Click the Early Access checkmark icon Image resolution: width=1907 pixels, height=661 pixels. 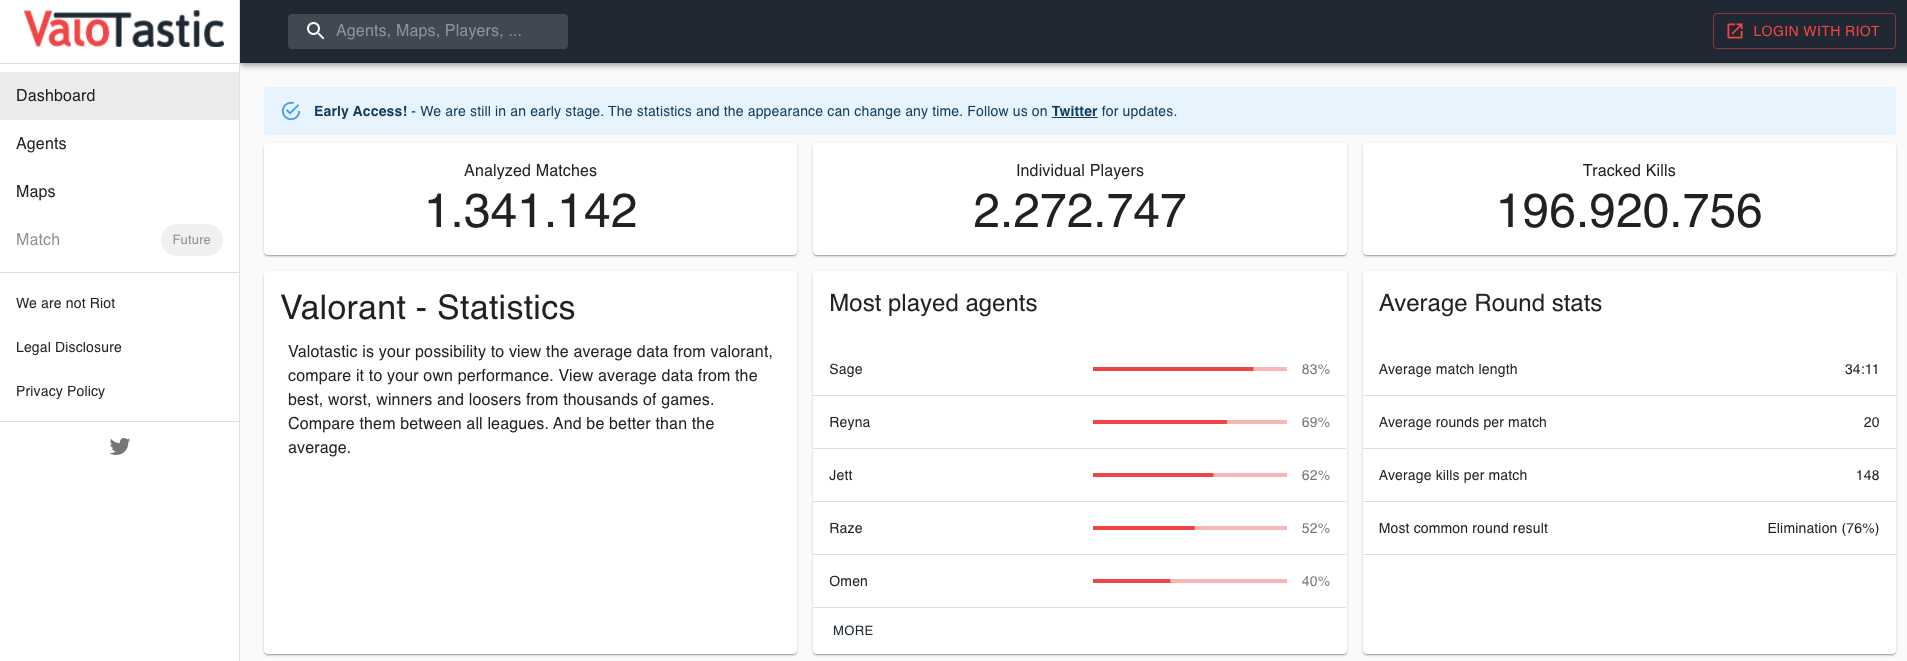291,111
